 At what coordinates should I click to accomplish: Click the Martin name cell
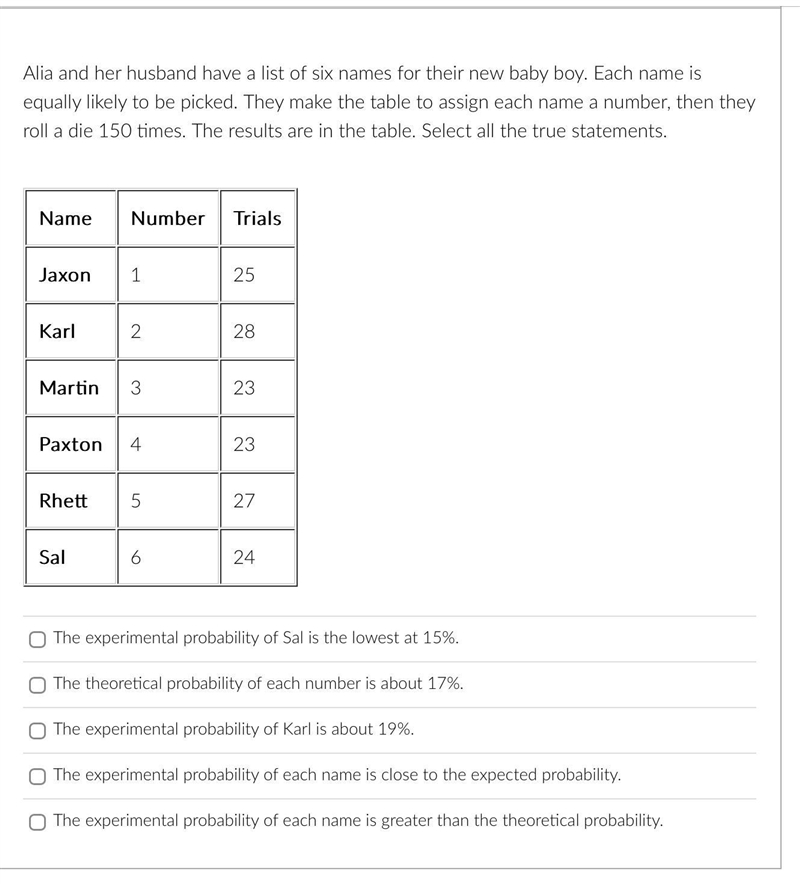tap(71, 387)
